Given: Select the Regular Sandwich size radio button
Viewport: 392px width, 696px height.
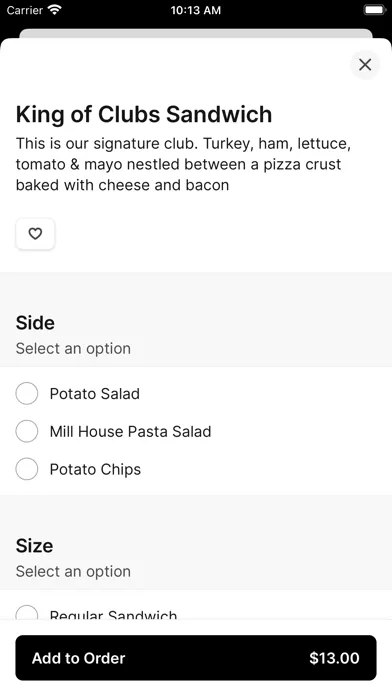Looking at the screenshot, I should point(27,613).
